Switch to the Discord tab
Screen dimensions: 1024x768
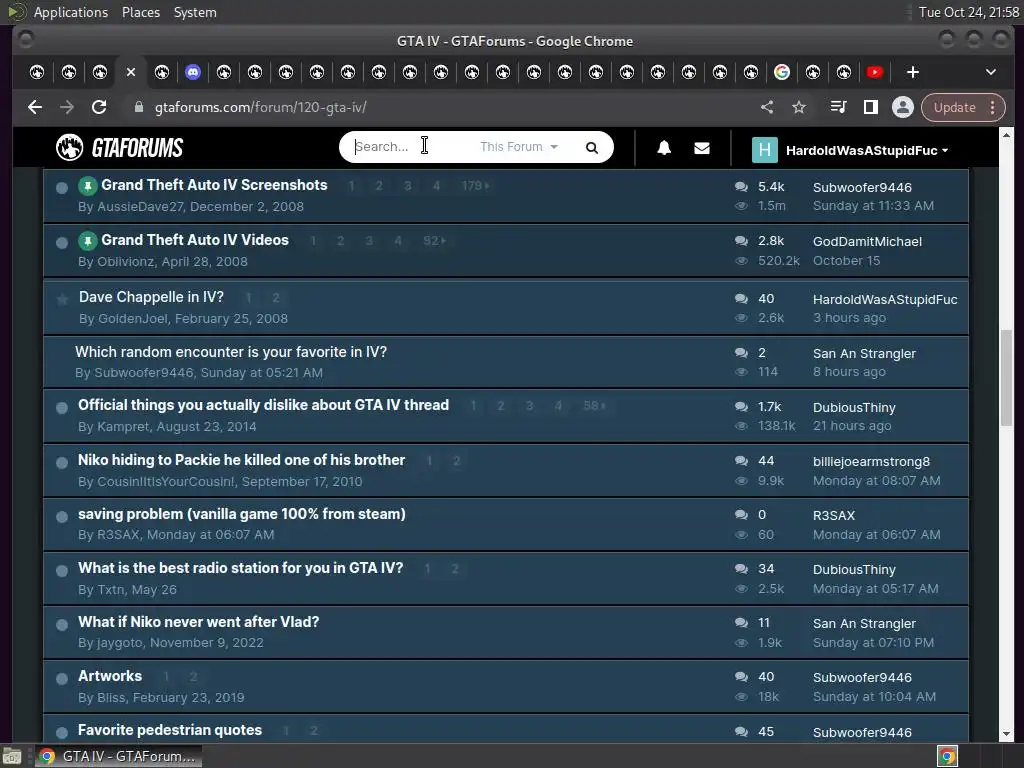(x=193, y=72)
